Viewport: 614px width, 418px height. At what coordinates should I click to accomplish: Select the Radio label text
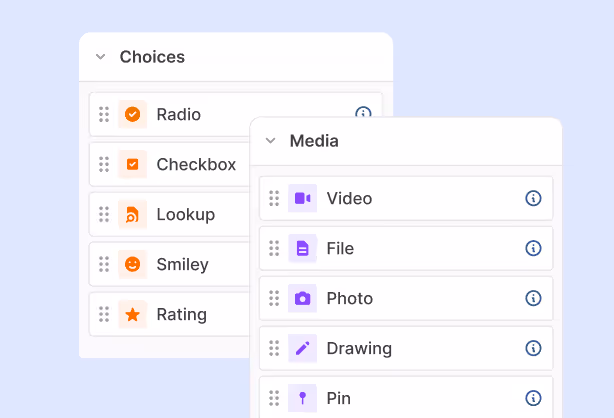pos(179,114)
